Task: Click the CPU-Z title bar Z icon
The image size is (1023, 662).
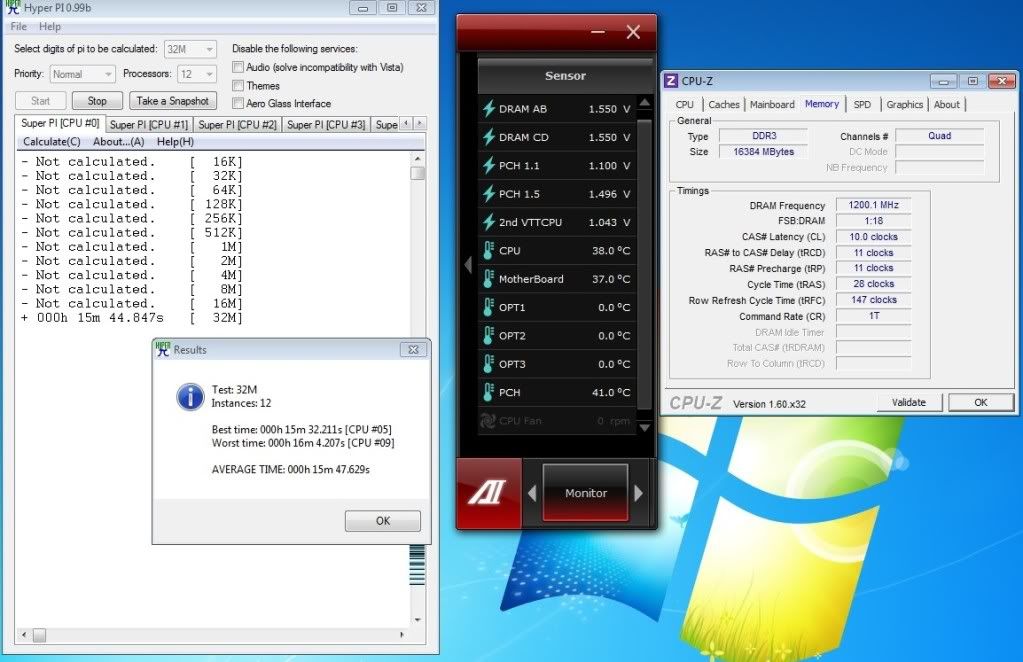Action: pyautogui.click(x=671, y=81)
